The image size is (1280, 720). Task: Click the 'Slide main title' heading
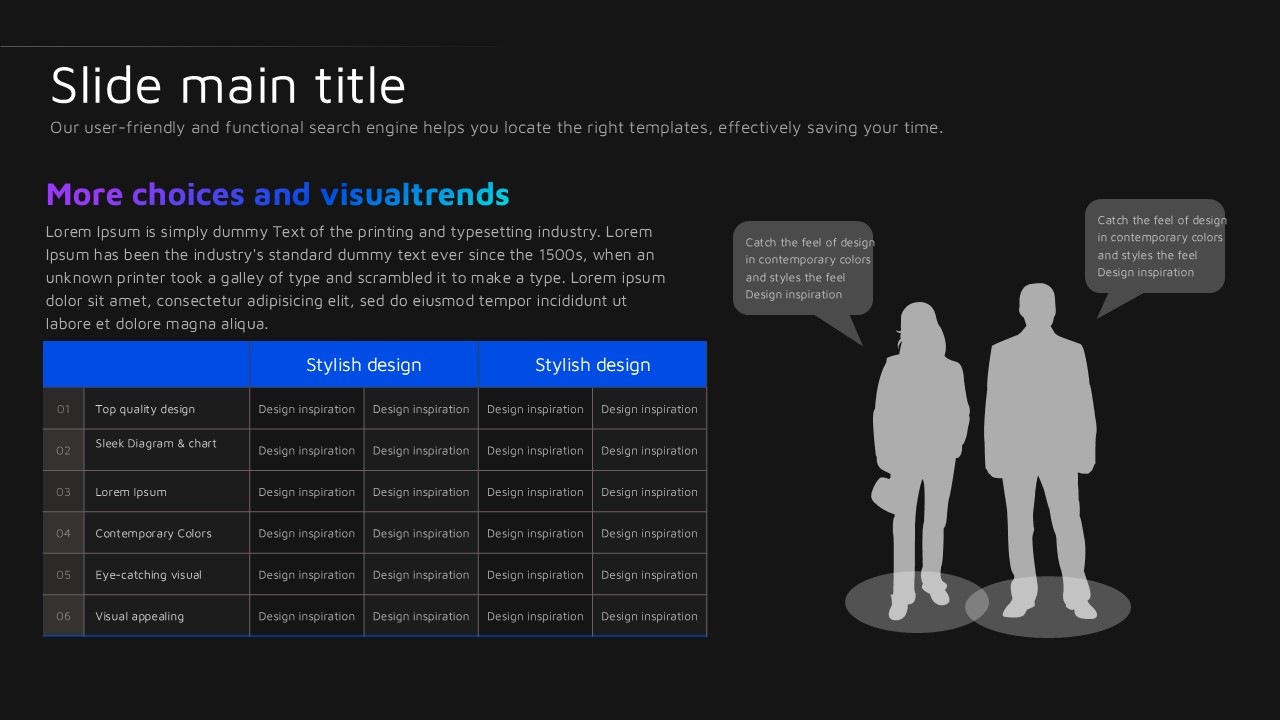(228, 86)
